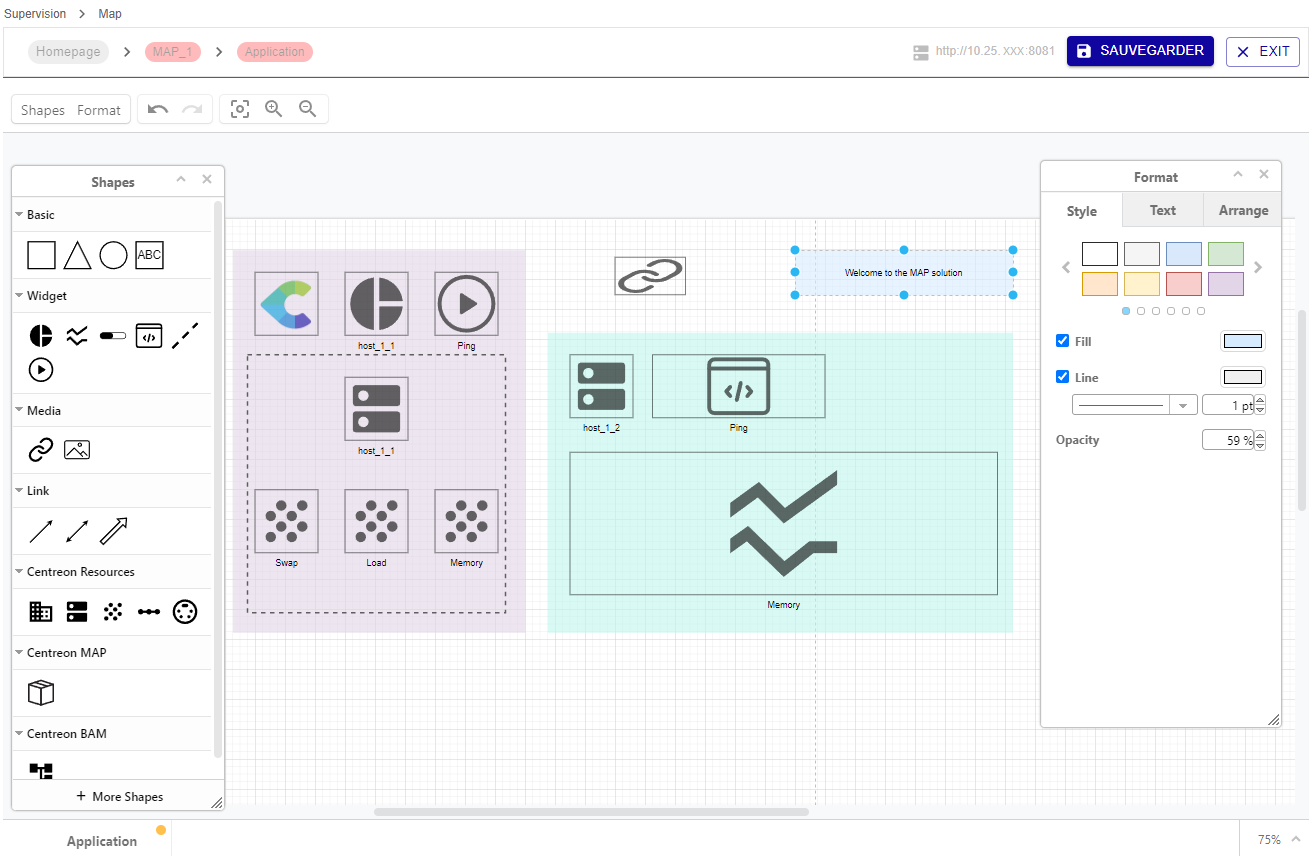Image resolution: width=1310 pixels, height=856 pixels.
Task: Select the rectangle shape in Basic
Action: [41, 255]
